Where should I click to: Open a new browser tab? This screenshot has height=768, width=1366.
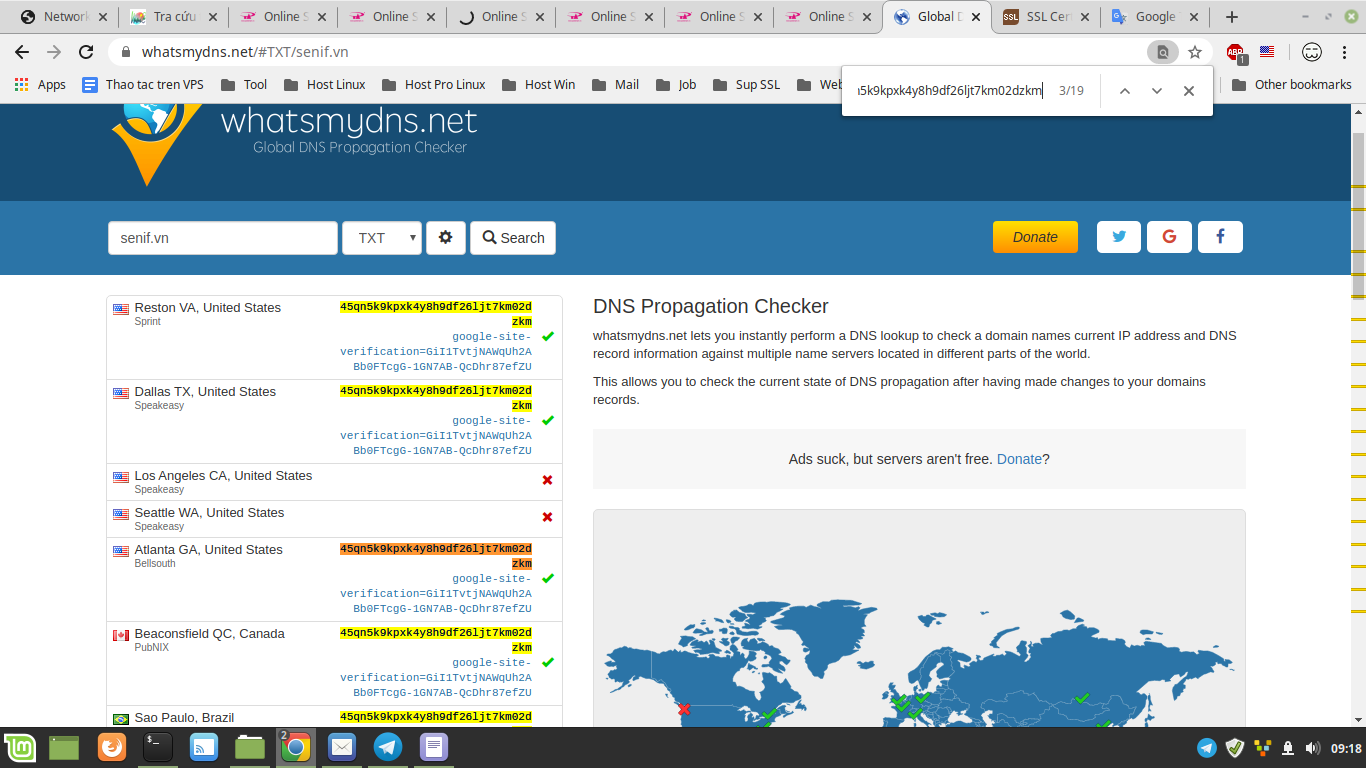[1232, 16]
